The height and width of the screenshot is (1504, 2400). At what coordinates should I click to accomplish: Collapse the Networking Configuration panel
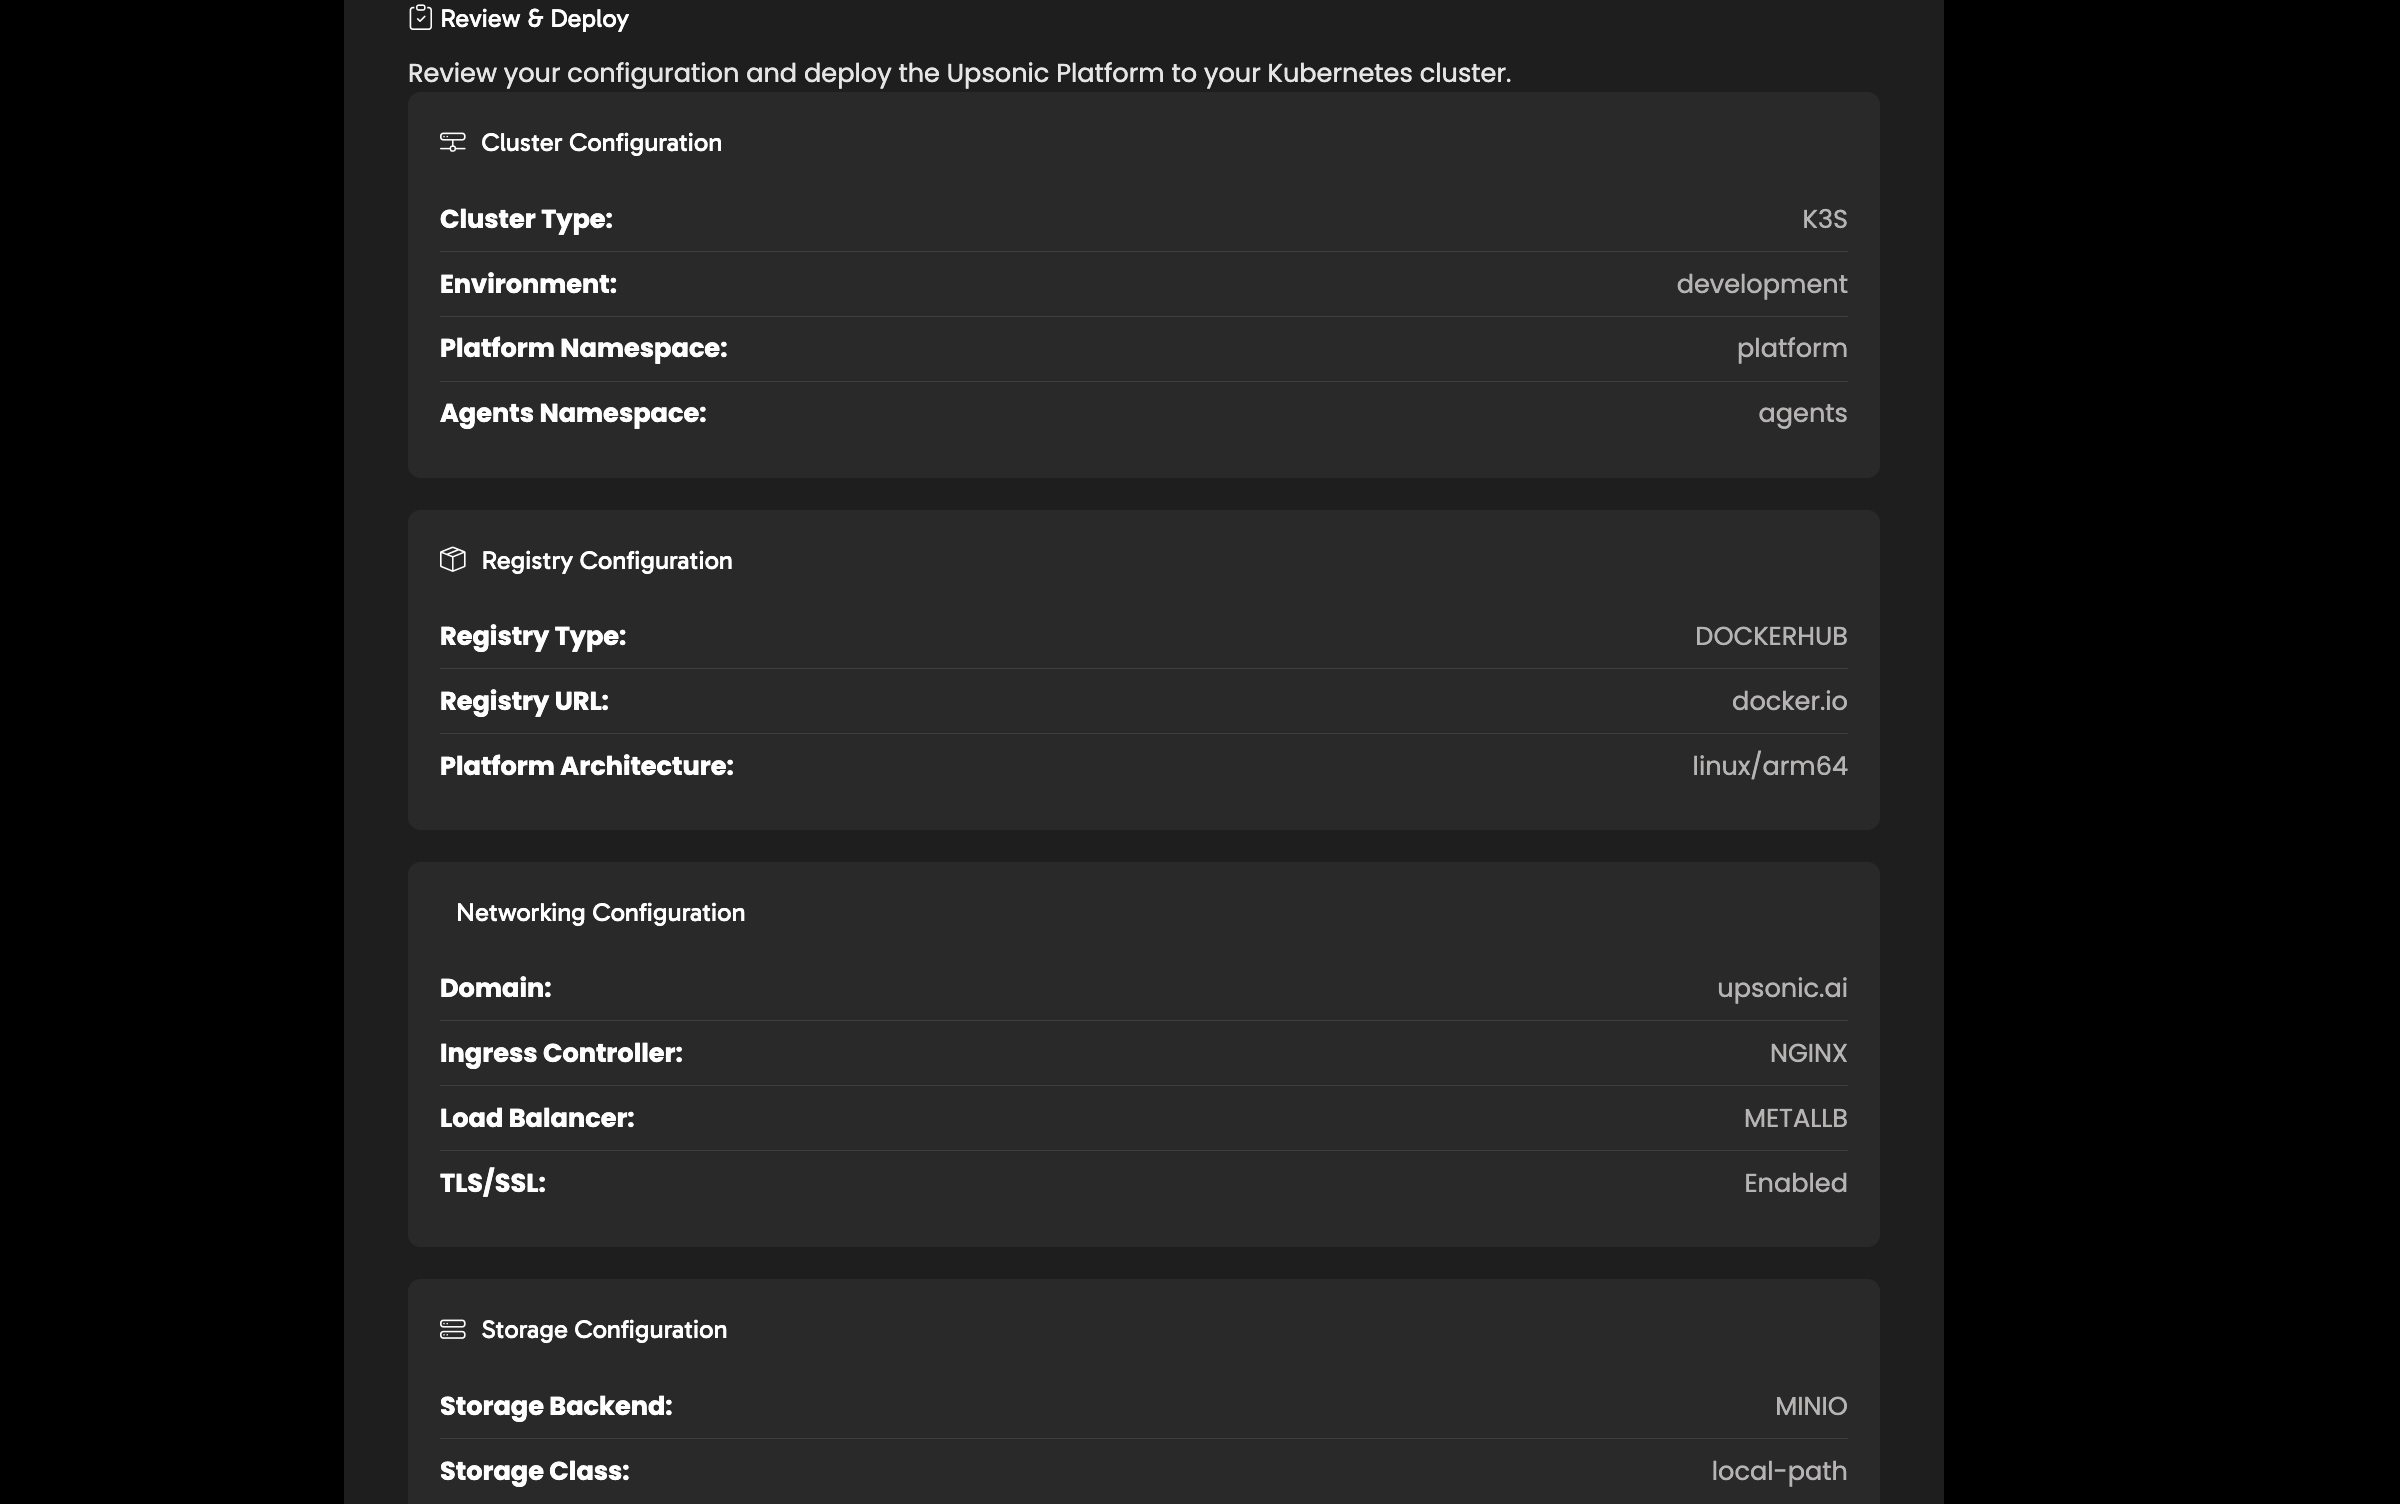click(601, 912)
